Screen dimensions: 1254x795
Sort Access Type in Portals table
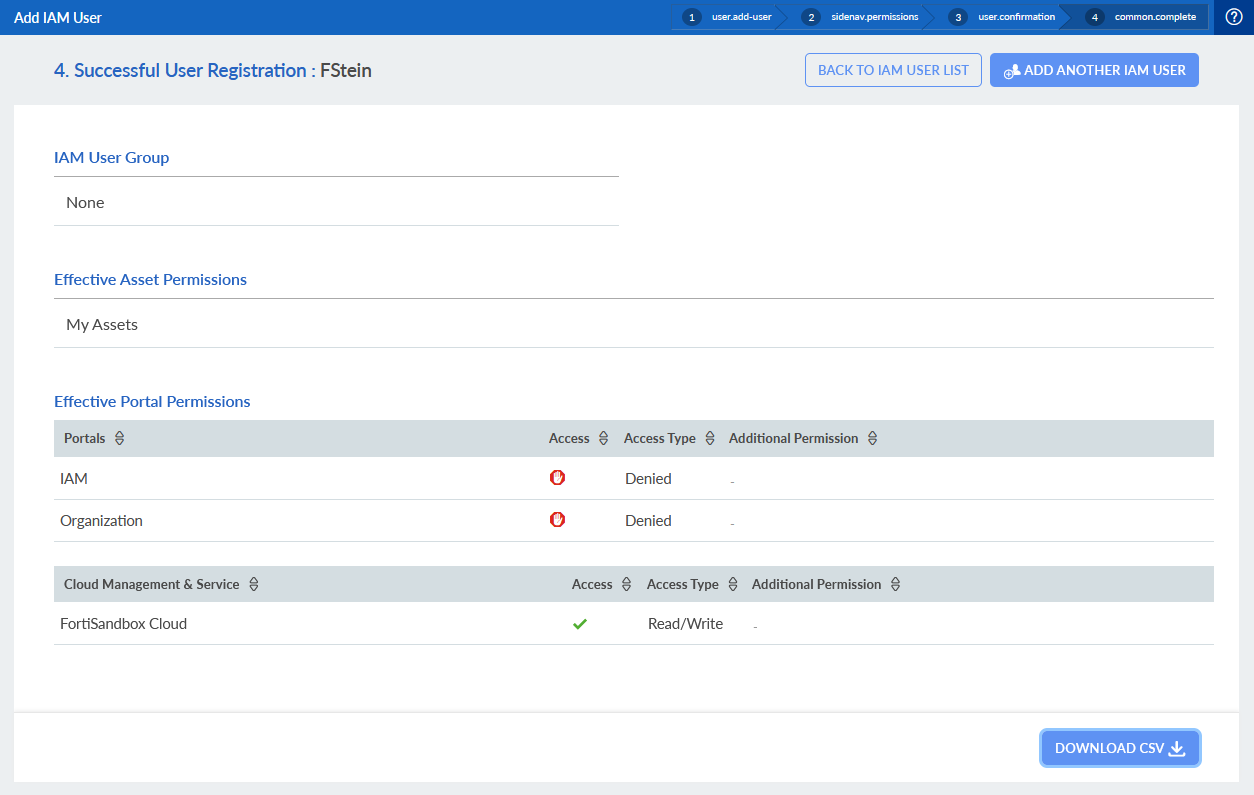point(710,438)
